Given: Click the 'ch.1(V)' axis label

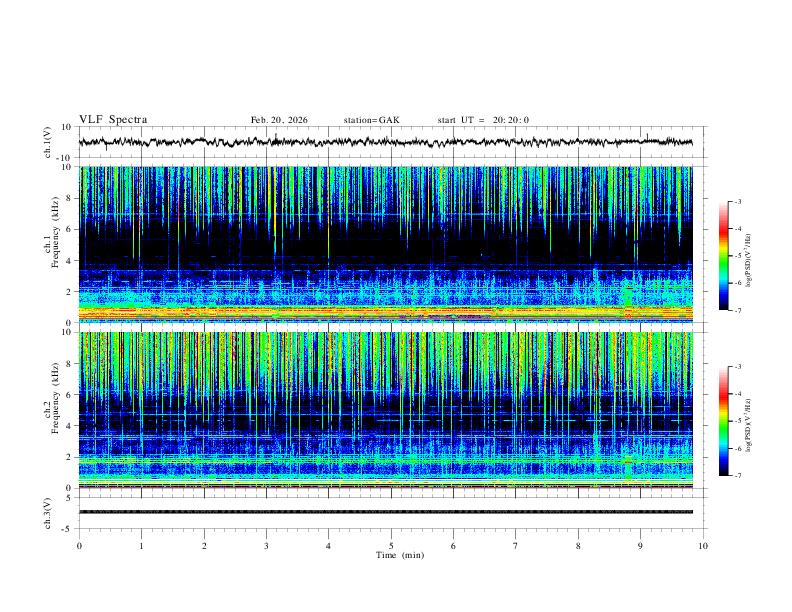Looking at the screenshot, I should point(47,142).
